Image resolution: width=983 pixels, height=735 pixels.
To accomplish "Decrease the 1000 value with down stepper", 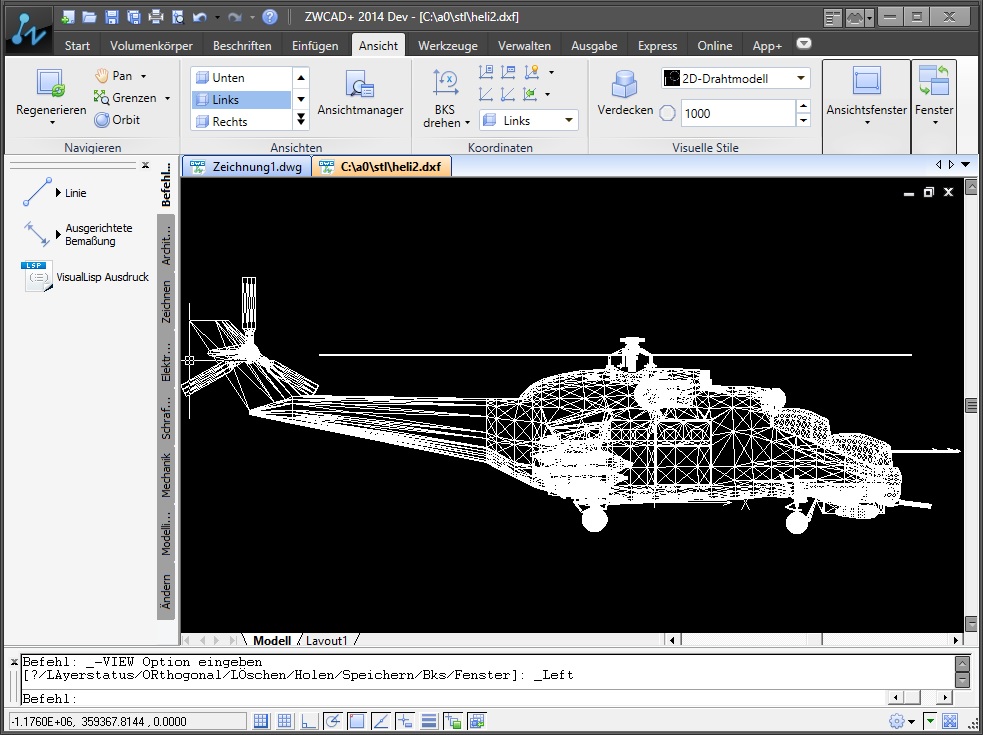I will [x=803, y=120].
